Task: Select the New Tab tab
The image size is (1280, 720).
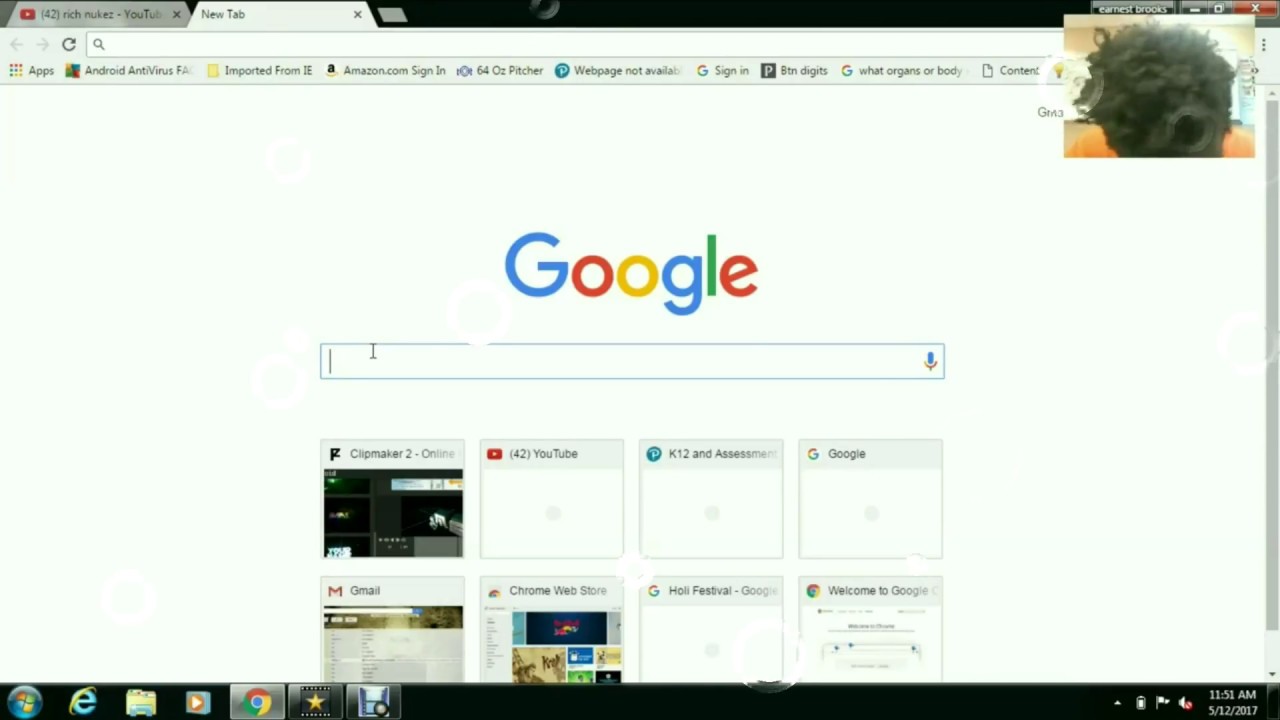Action: point(277,14)
